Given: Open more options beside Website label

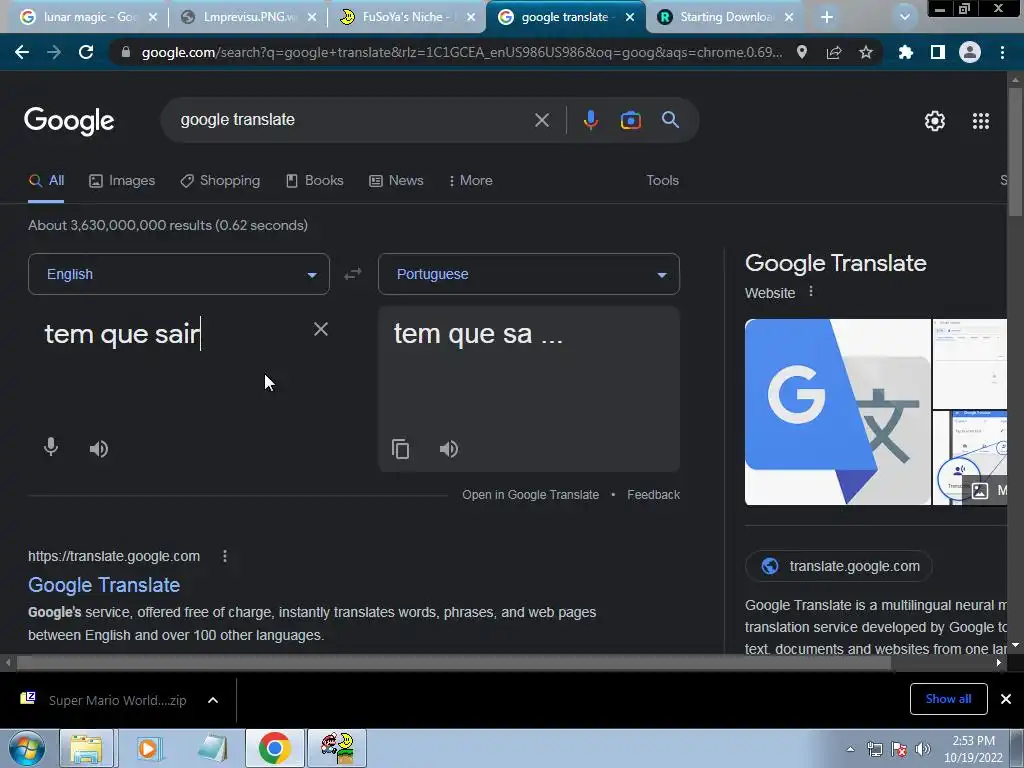Looking at the screenshot, I should [811, 291].
